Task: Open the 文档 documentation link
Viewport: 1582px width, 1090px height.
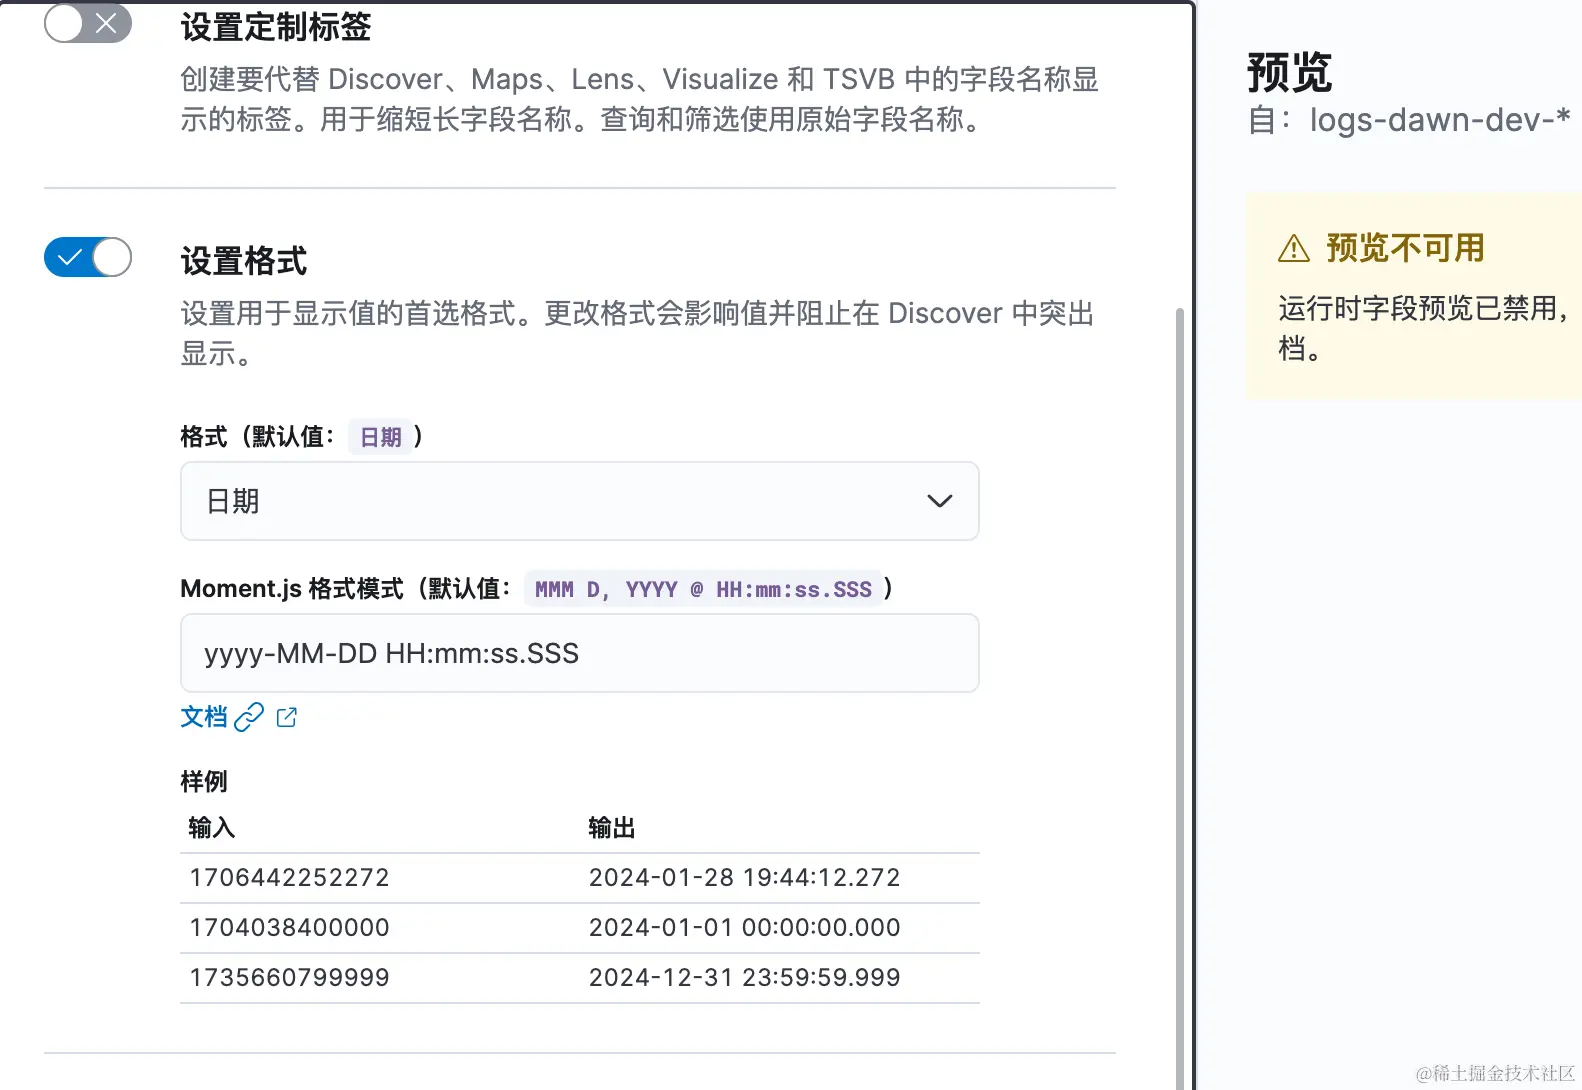Action: [204, 717]
